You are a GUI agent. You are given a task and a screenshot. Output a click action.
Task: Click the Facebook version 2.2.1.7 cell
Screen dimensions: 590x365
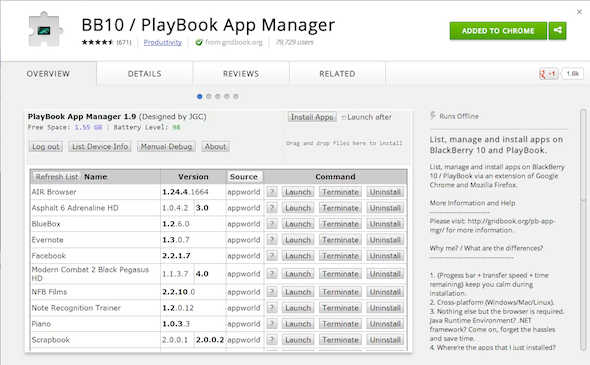(x=193, y=256)
